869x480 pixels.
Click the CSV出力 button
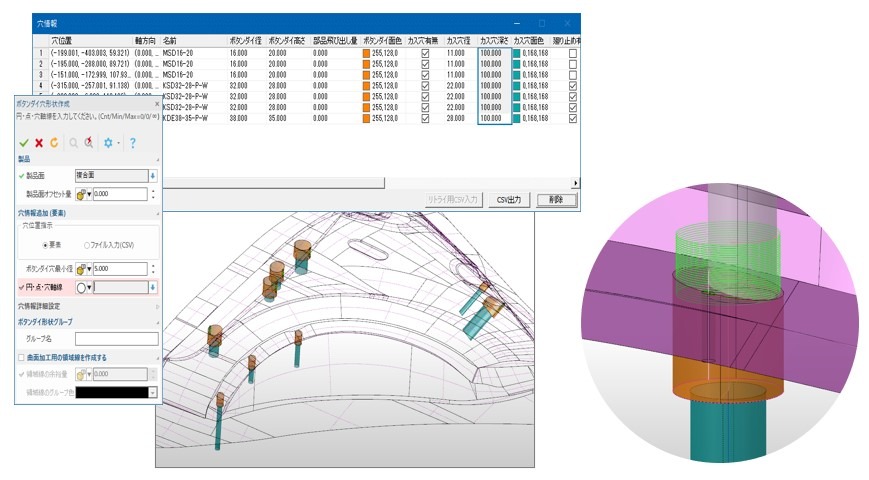510,199
